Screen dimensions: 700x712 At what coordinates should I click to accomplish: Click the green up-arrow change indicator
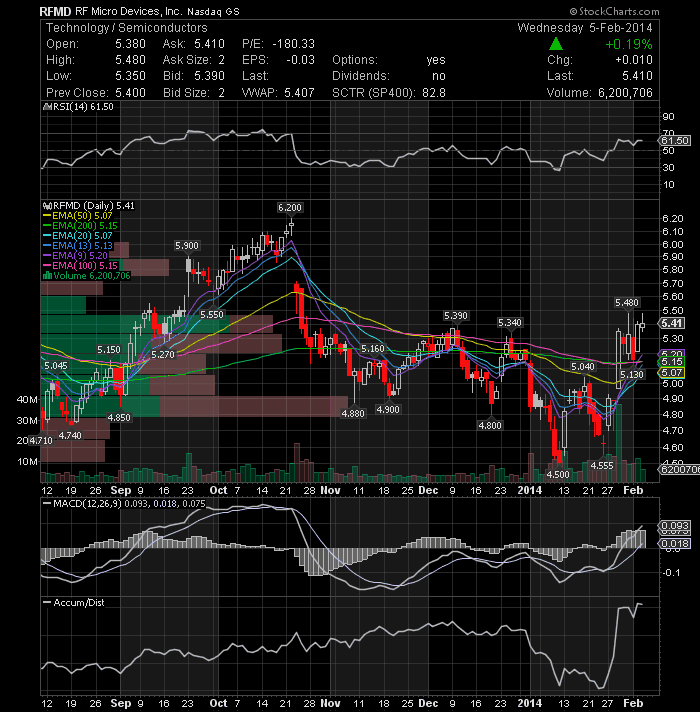click(x=556, y=44)
